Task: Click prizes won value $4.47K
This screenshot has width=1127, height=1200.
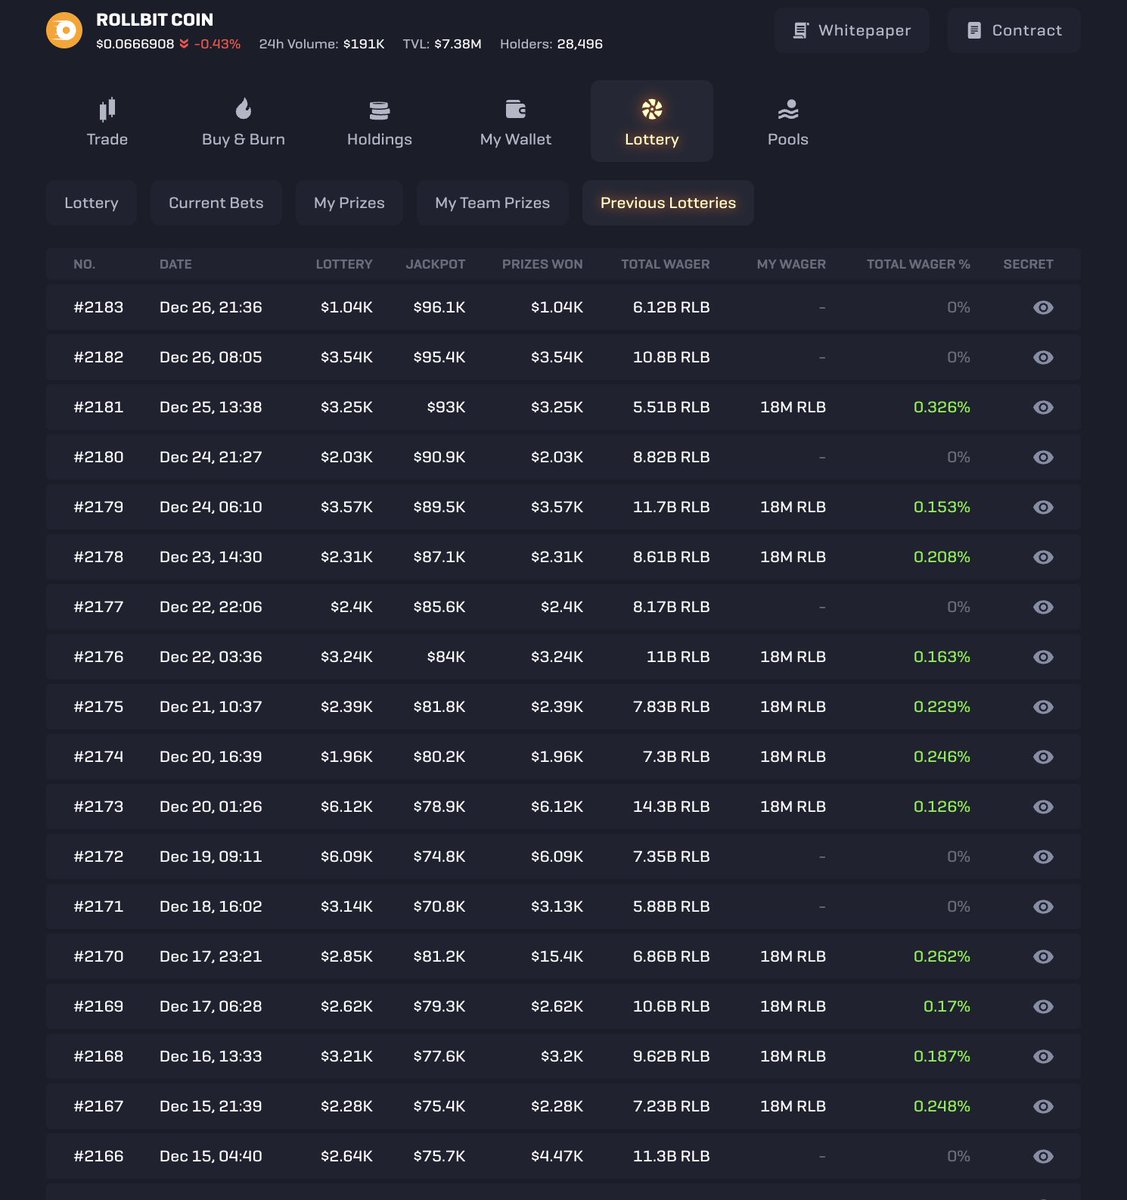Action: (557, 1157)
